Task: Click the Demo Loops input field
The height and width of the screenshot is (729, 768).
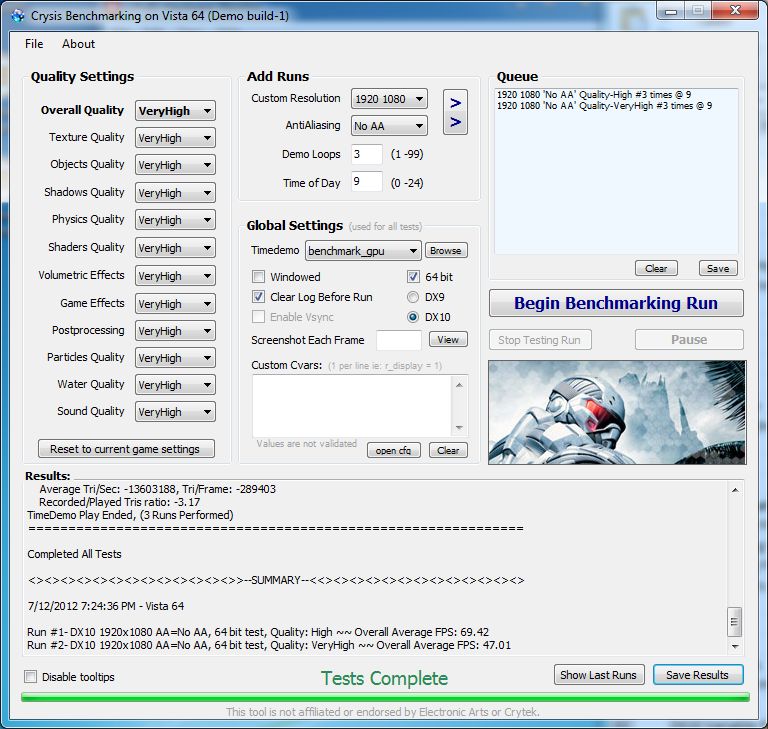Action: click(x=367, y=154)
